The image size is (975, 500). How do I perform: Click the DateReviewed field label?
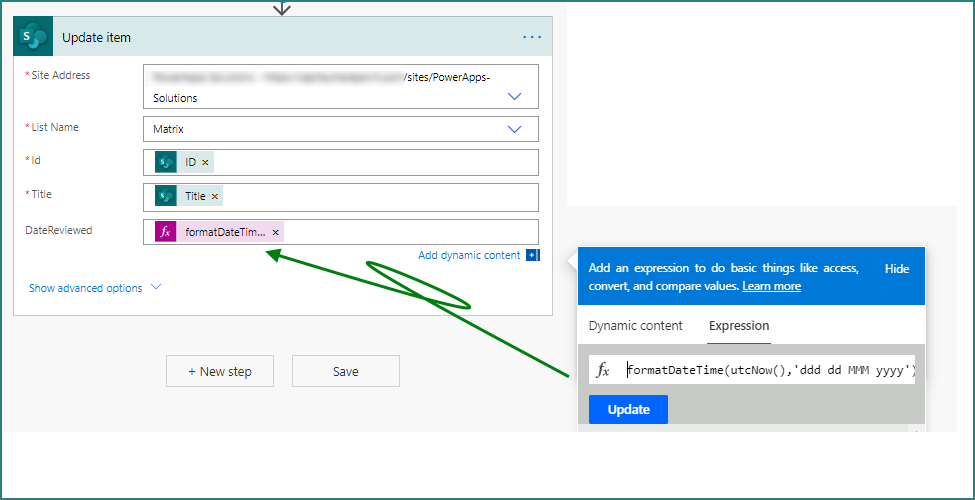click(58, 230)
